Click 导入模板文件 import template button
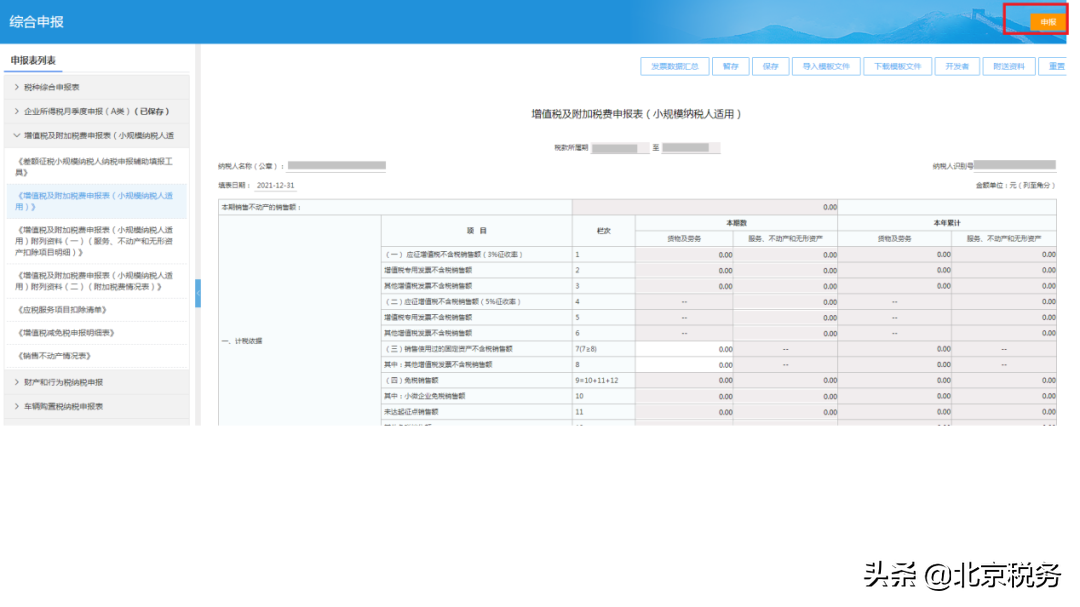1080x607 pixels. pyautogui.click(x=826, y=67)
